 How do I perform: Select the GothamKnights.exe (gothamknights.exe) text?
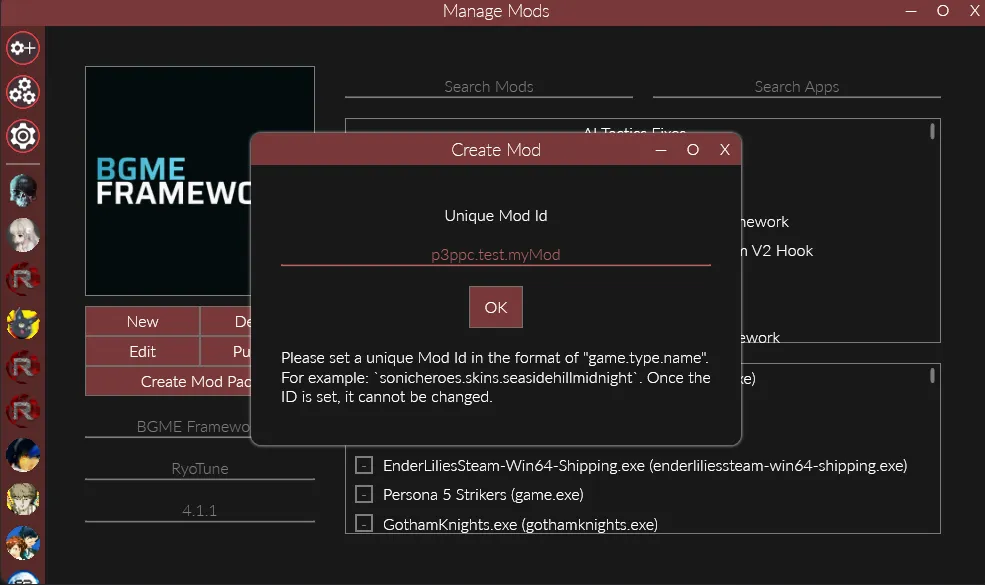coord(520,524)
